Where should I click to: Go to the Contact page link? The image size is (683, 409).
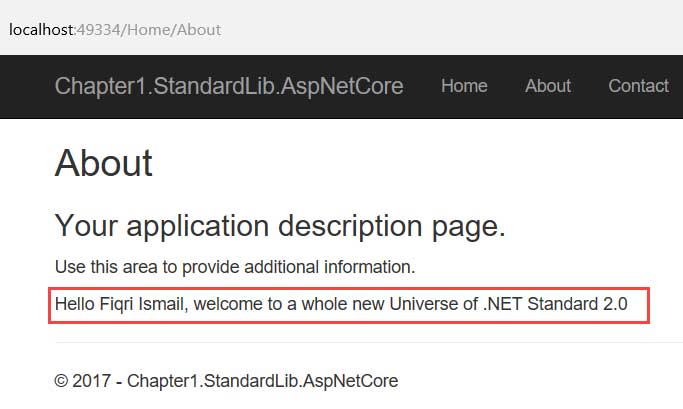[638, 86]
